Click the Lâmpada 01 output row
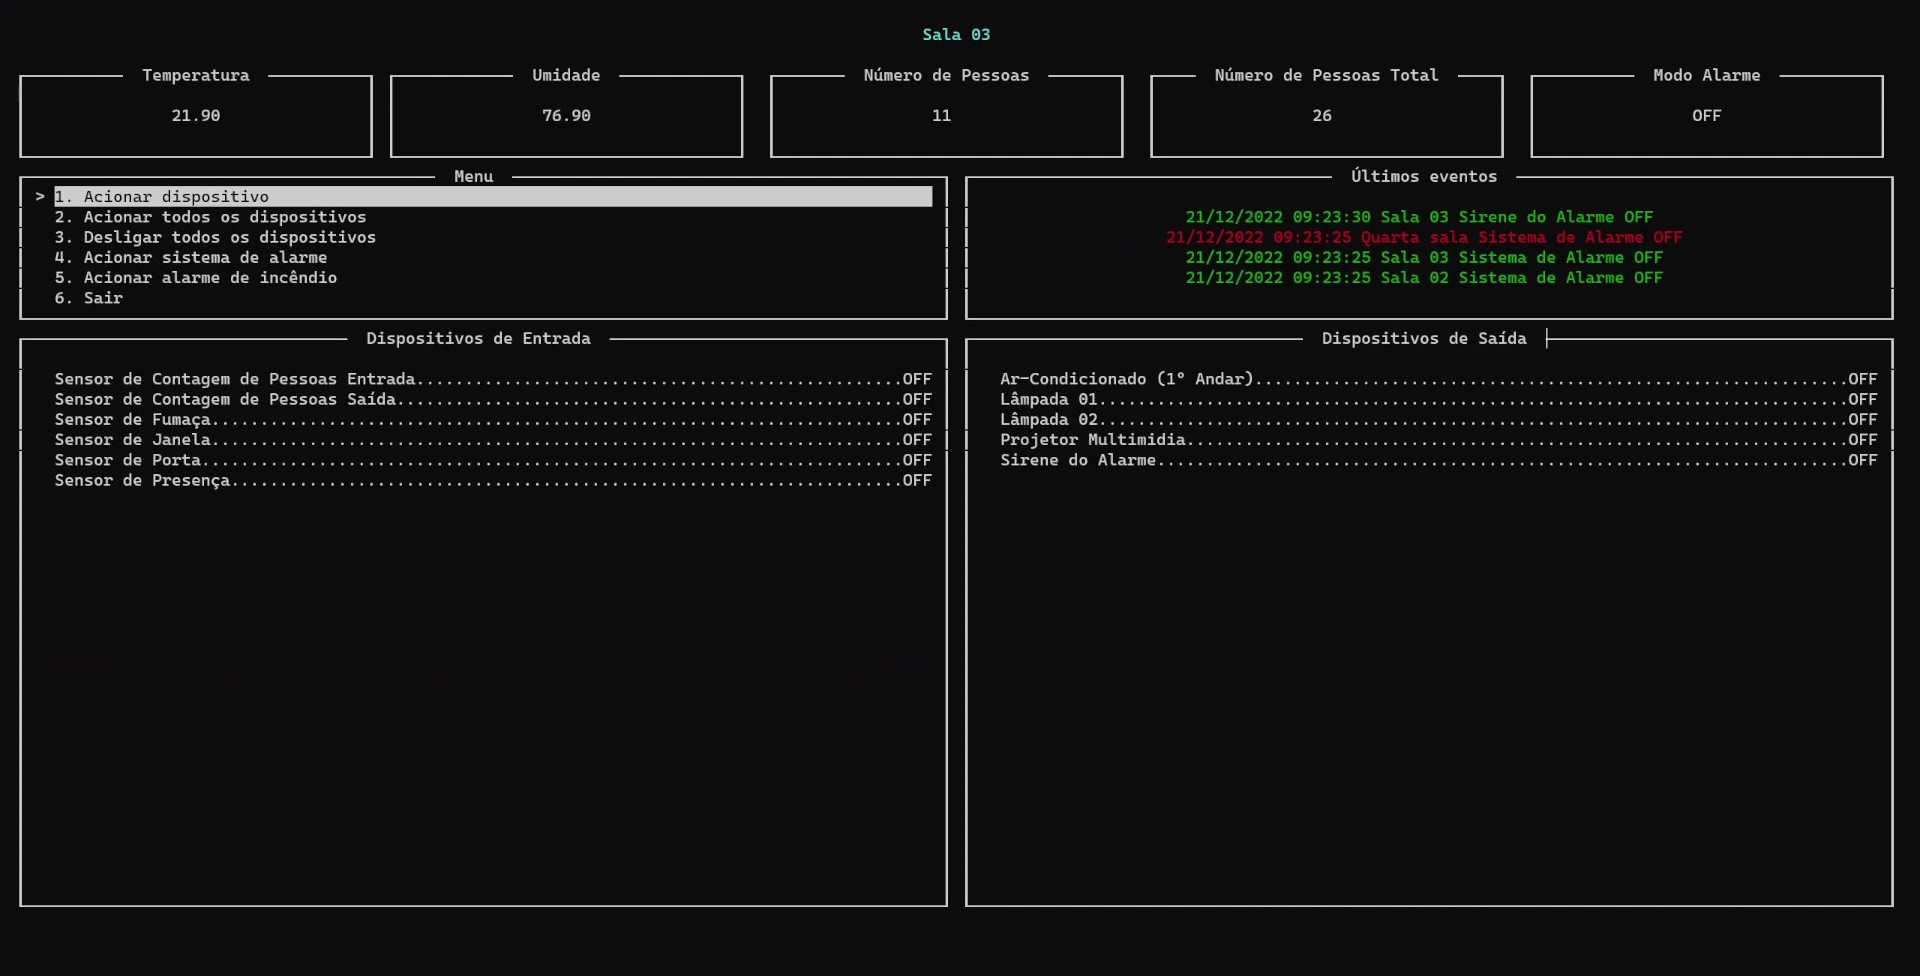 [1439, 399]
